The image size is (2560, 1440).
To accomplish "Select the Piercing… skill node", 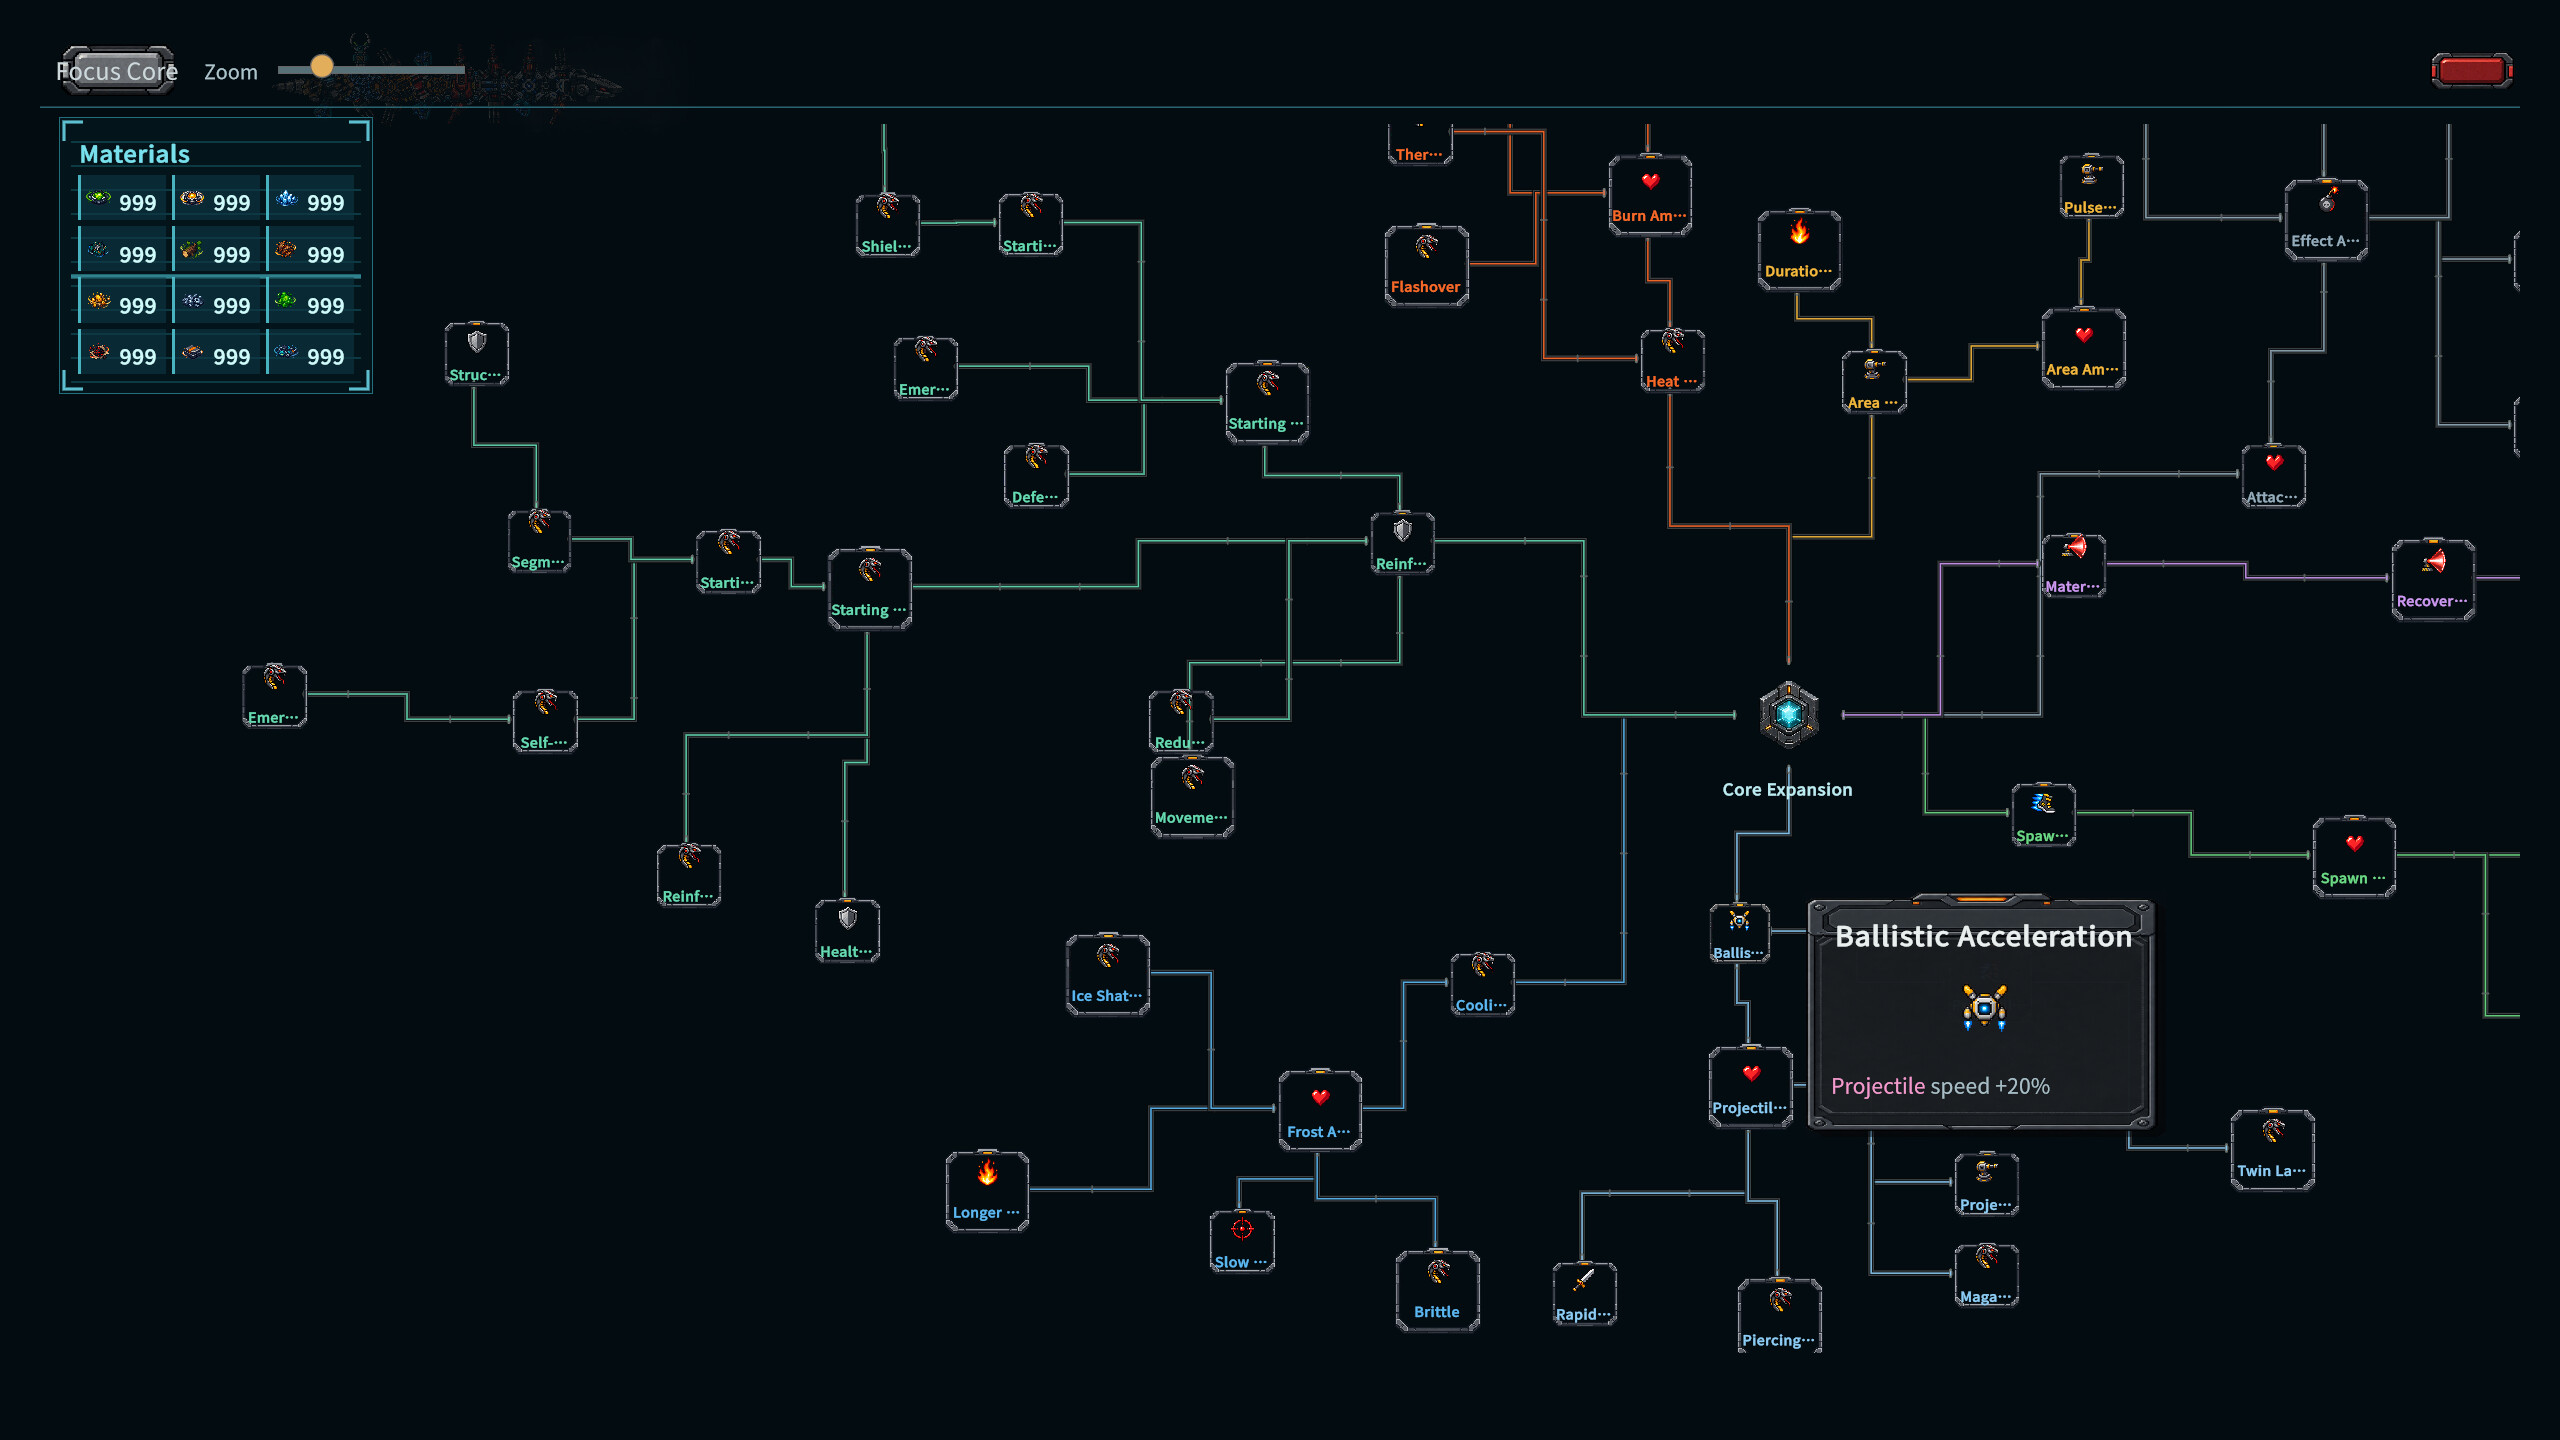I will (1778, 1316).
